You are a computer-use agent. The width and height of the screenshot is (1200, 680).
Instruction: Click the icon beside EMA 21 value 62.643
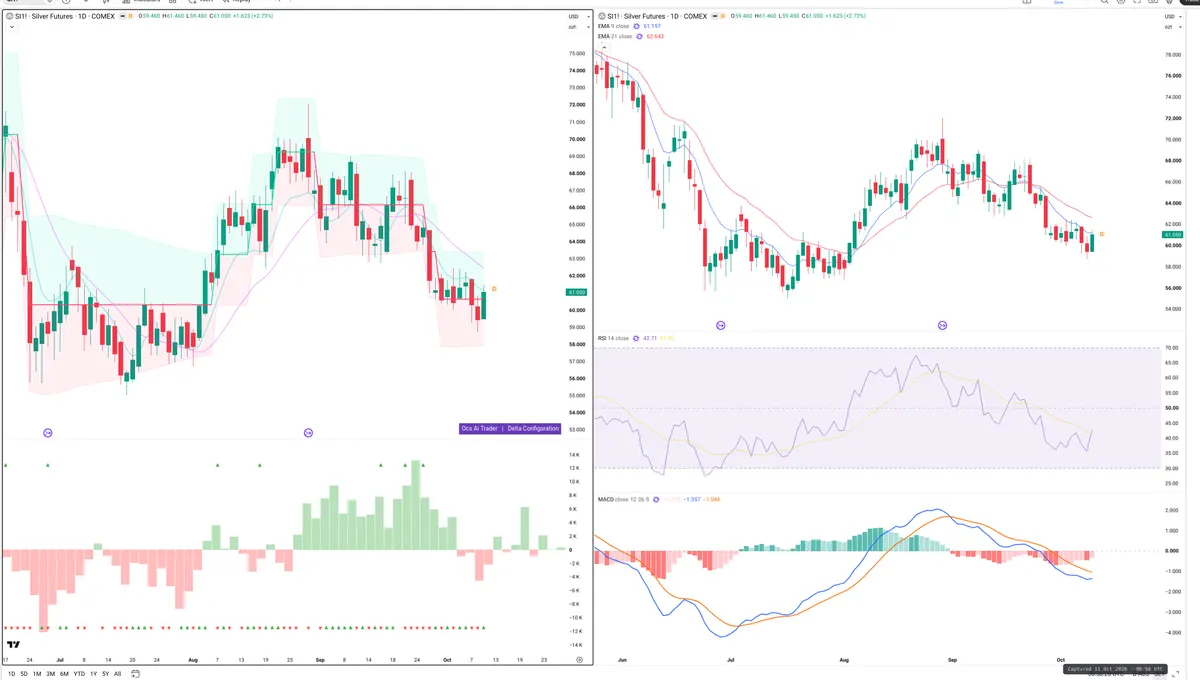click(x=640, y=36)
